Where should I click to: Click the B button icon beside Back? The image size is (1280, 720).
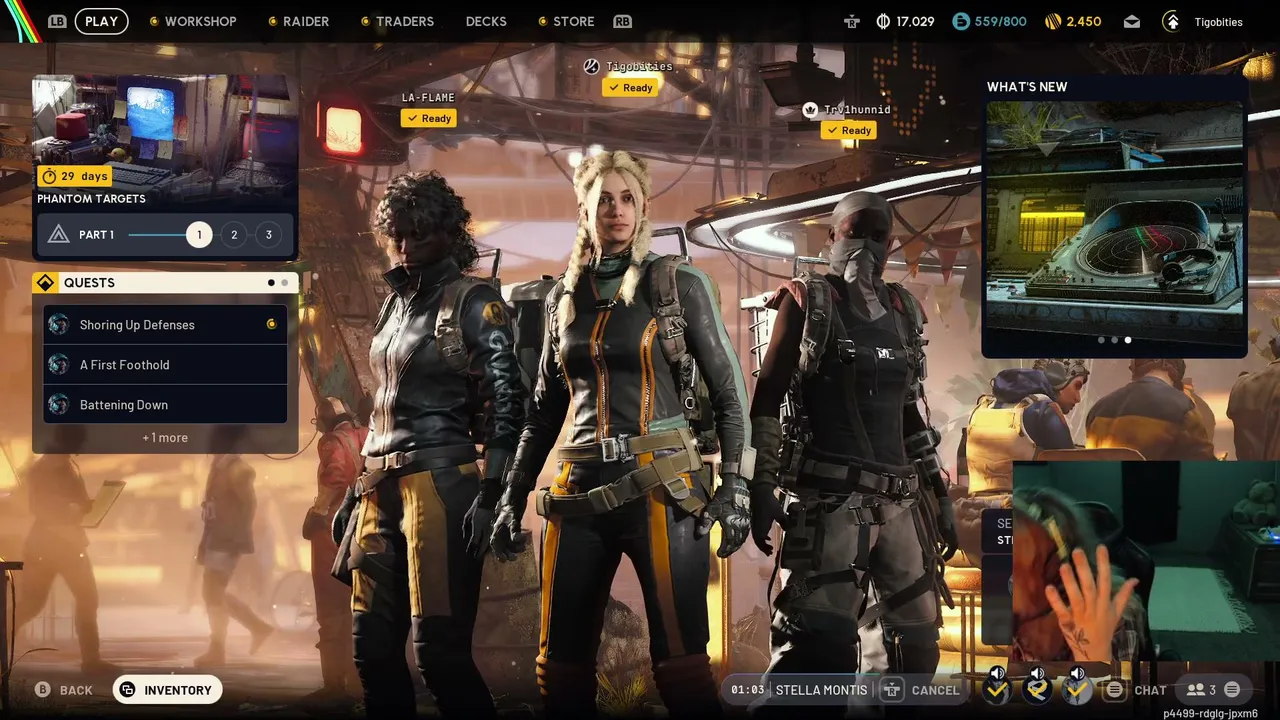tap(43, 690)
